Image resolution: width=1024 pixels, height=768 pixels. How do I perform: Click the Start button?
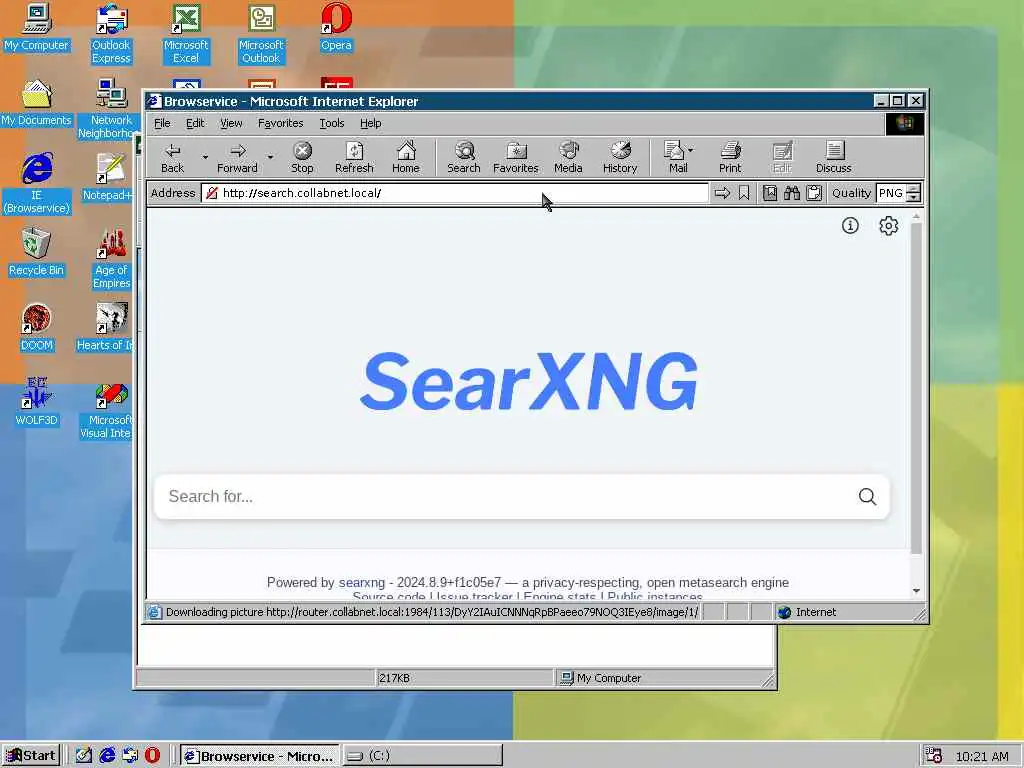tap(31, 756)
